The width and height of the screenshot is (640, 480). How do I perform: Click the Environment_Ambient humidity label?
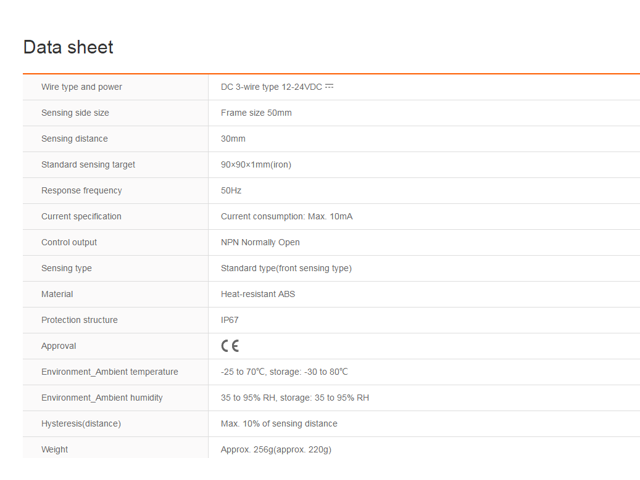(102, 398)
